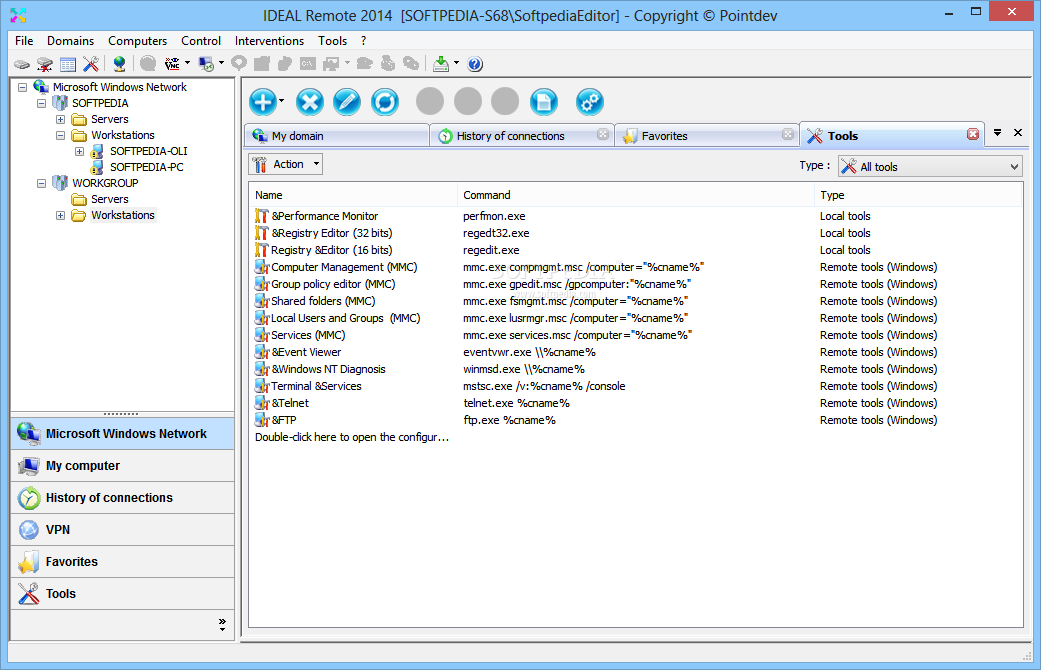The image size is (1041, 670).
Task: Switch to the My domain tab
Action: click(337, 135)
